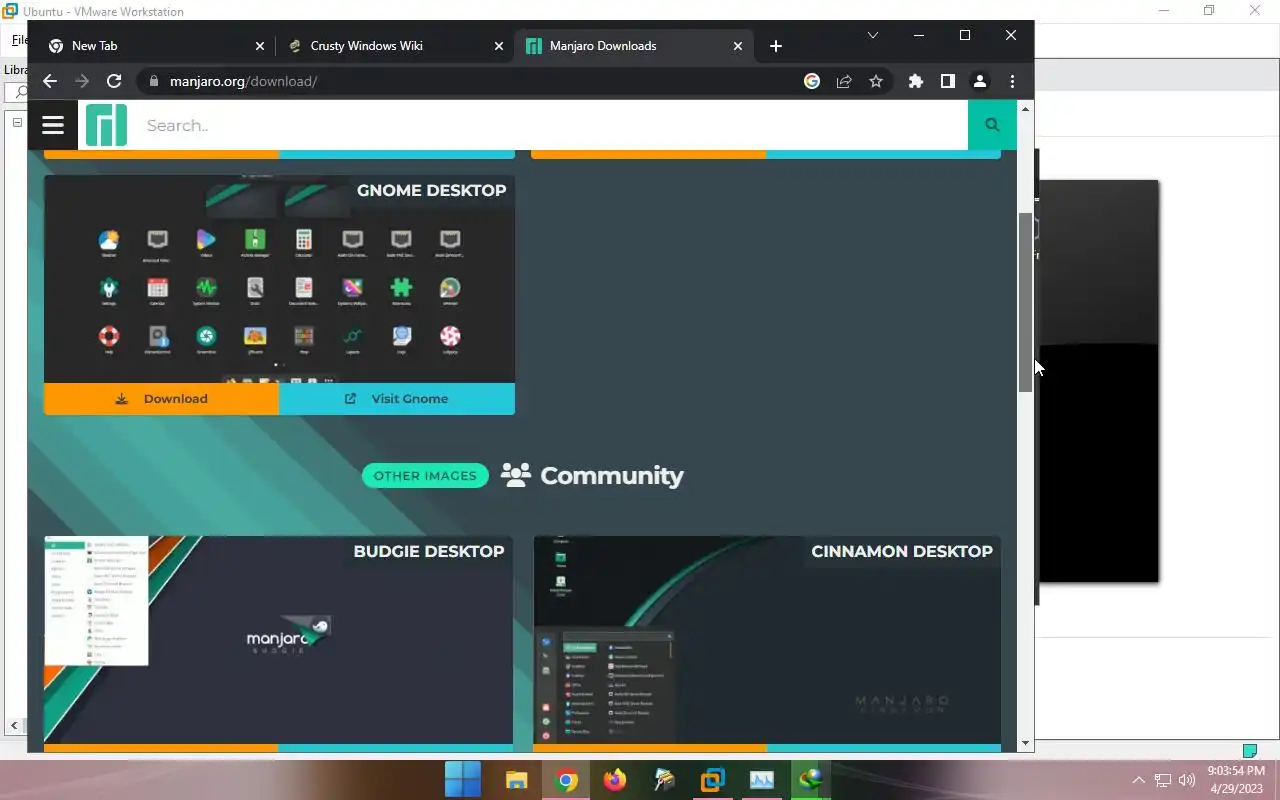
Task: Click the Google icon in address bar
Action: 812,81
